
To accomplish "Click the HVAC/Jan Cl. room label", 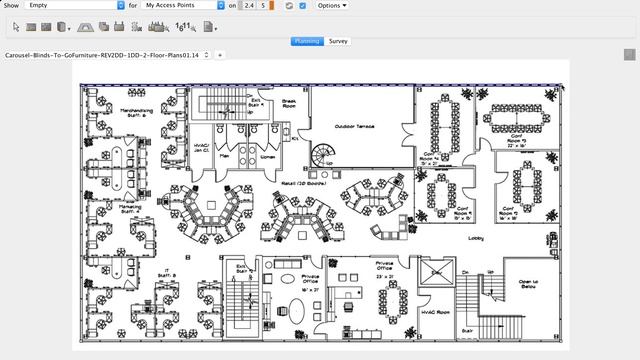I will tap(201, 148).
